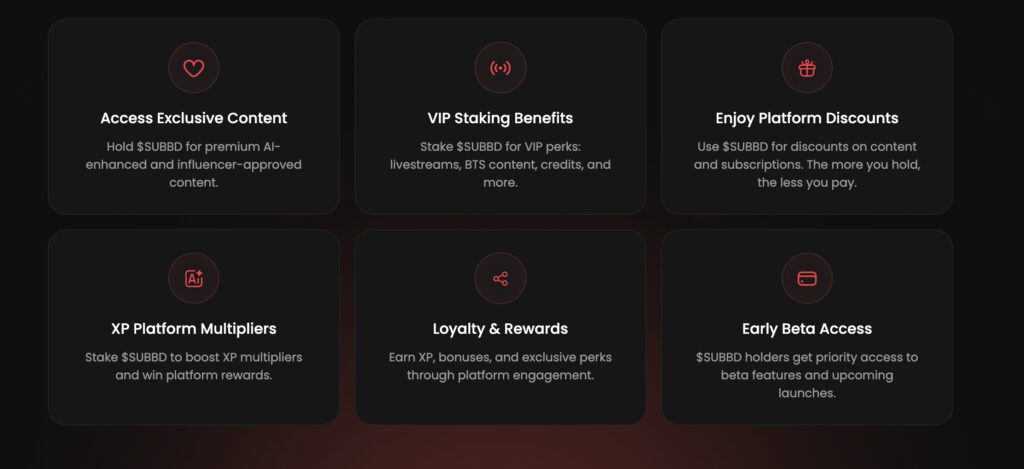The image size is (1024, 469).
Task: Select the VIP Staking Benefits heading
Action: (x=500, y=118)
